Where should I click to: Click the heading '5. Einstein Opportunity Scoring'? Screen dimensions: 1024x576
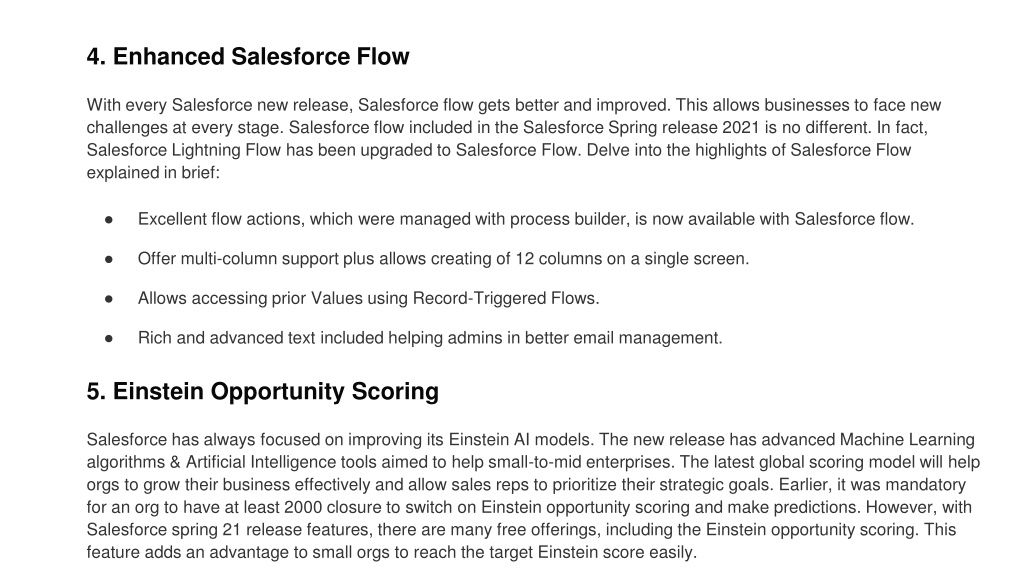tap(263, 392)
